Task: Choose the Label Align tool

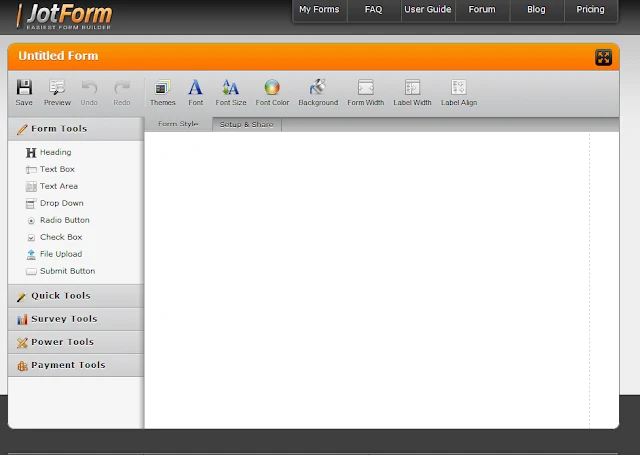Action: (459, 88)
